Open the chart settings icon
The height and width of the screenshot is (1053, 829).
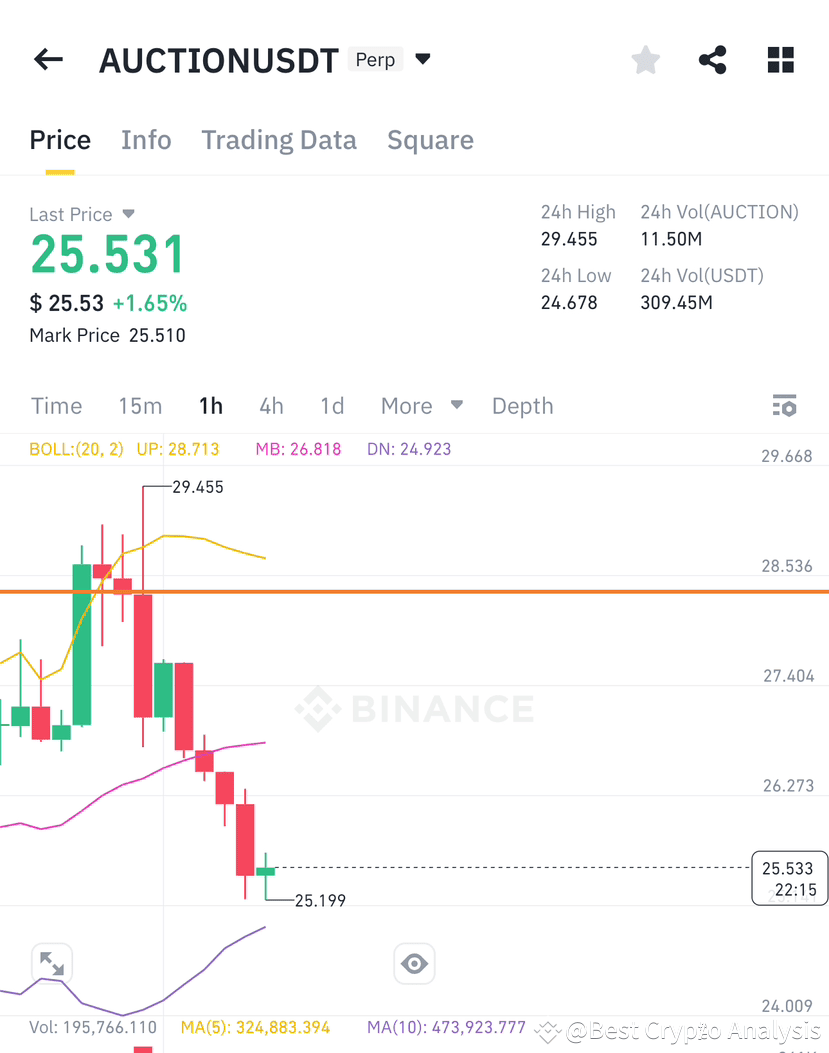pyautogui.click(x=785, y=405)
